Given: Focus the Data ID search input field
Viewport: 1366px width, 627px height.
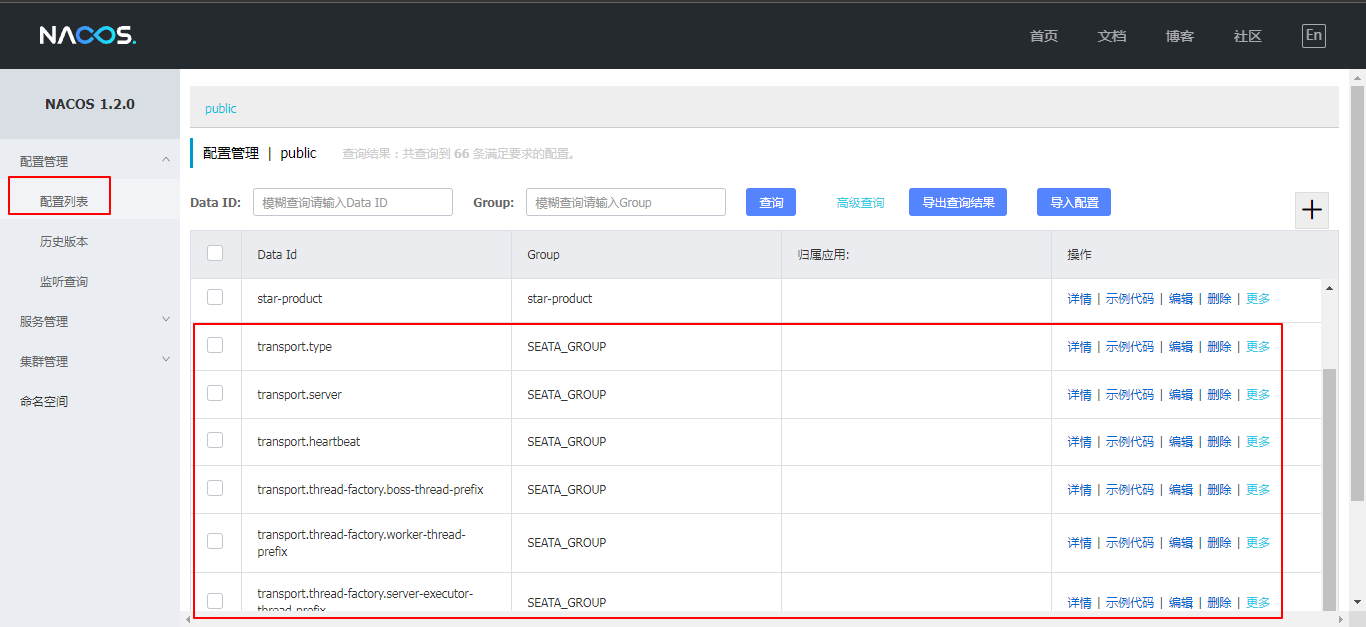Looking at the screenshot, I should tap(352, 202).
